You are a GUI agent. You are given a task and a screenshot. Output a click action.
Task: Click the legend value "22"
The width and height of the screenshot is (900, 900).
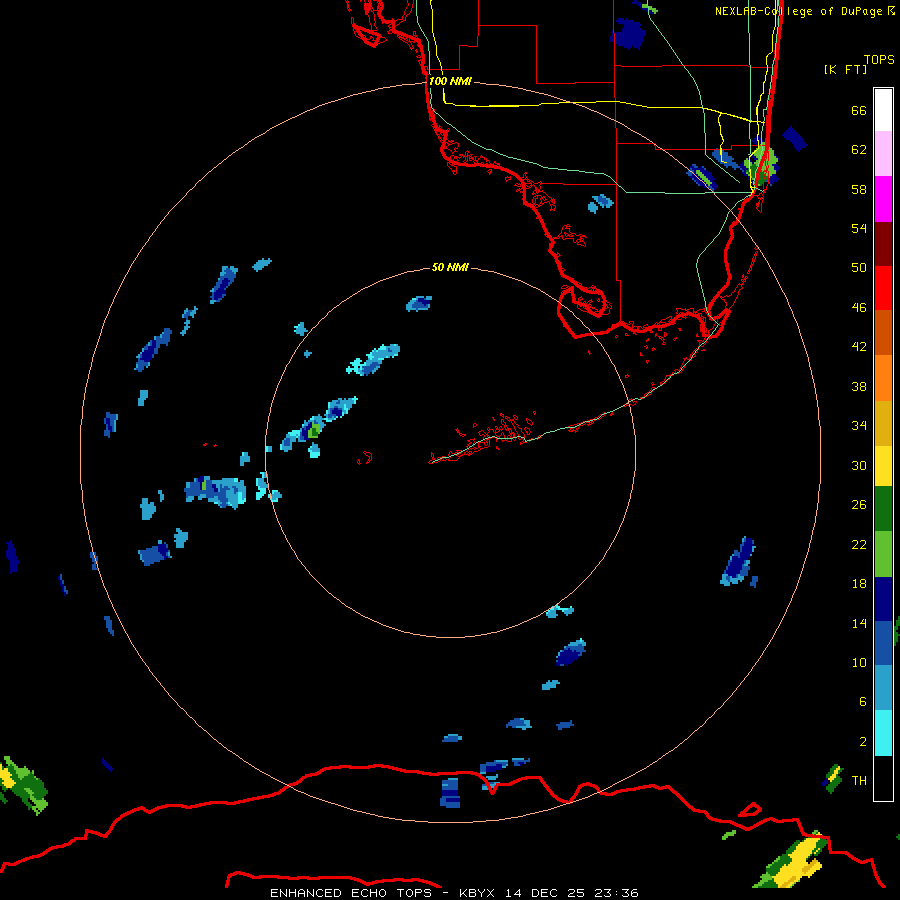point(859,545)
